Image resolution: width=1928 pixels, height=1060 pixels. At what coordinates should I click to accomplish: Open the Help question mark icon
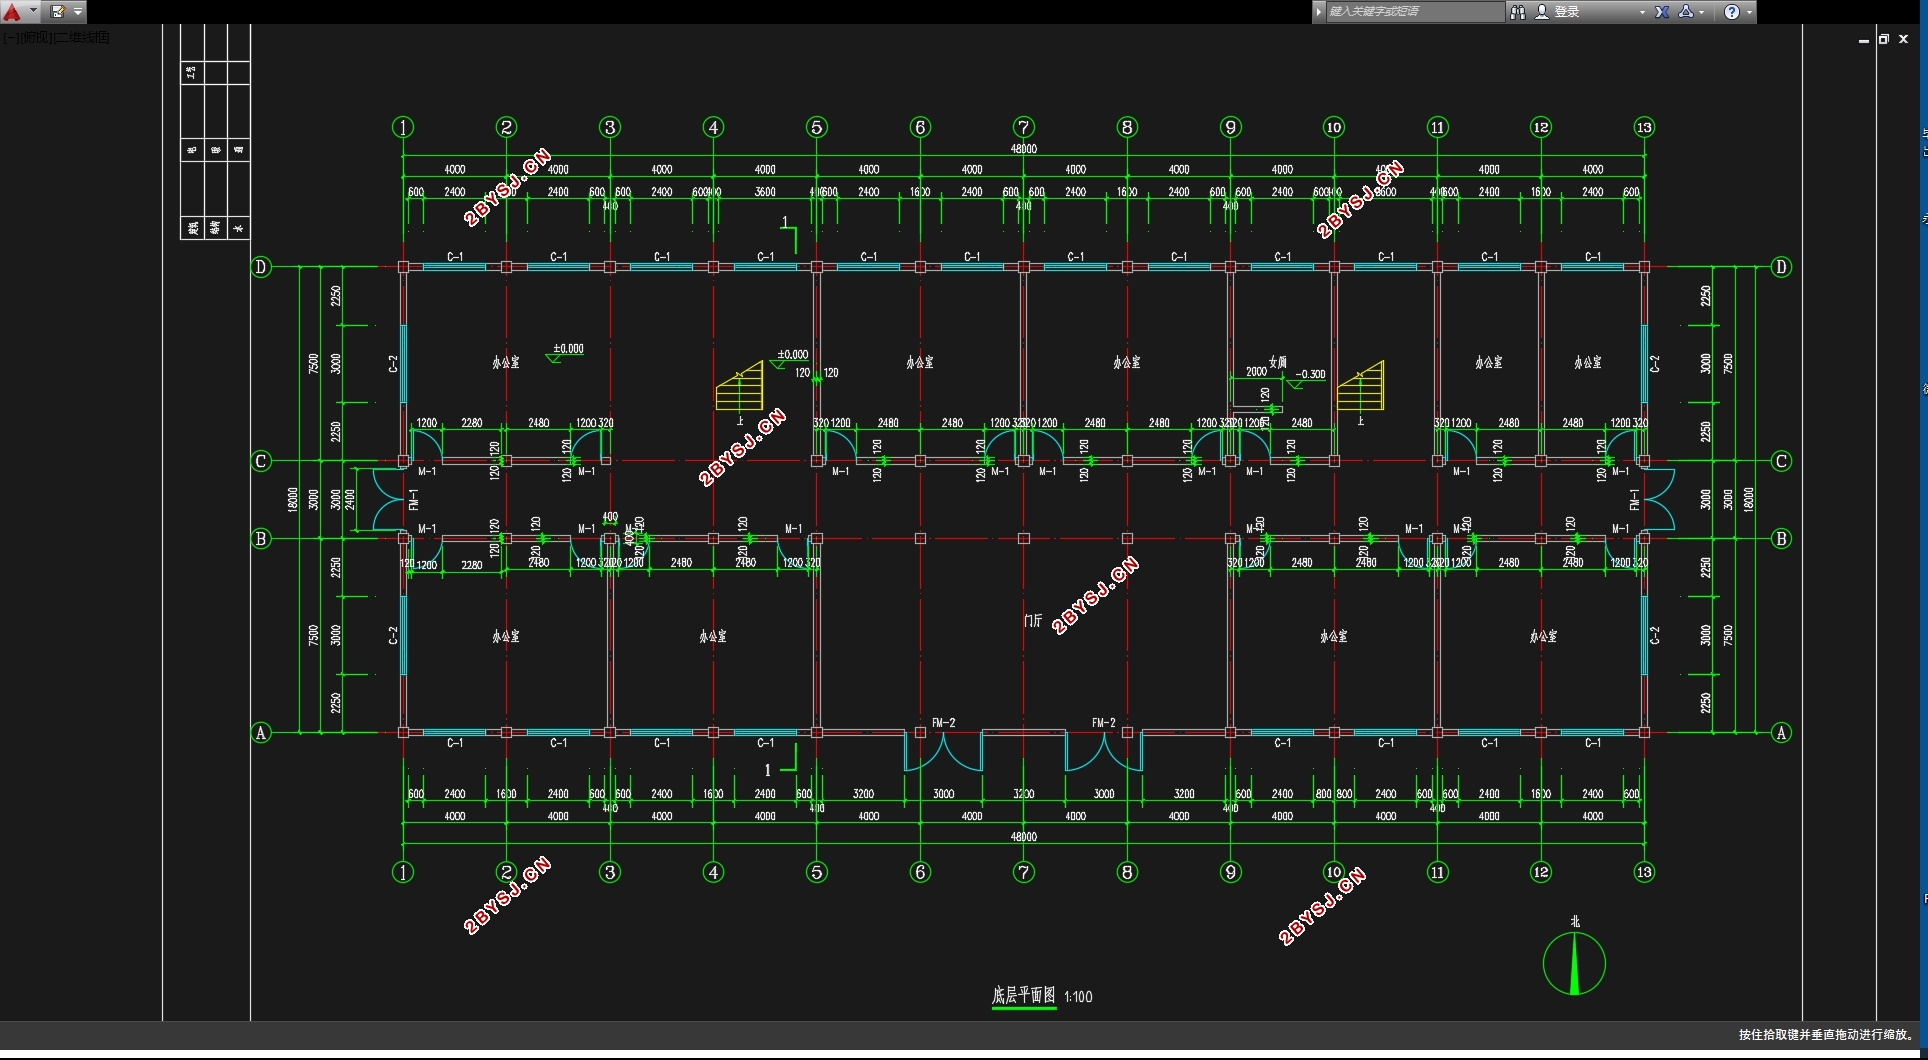(x=1732, y=12)
